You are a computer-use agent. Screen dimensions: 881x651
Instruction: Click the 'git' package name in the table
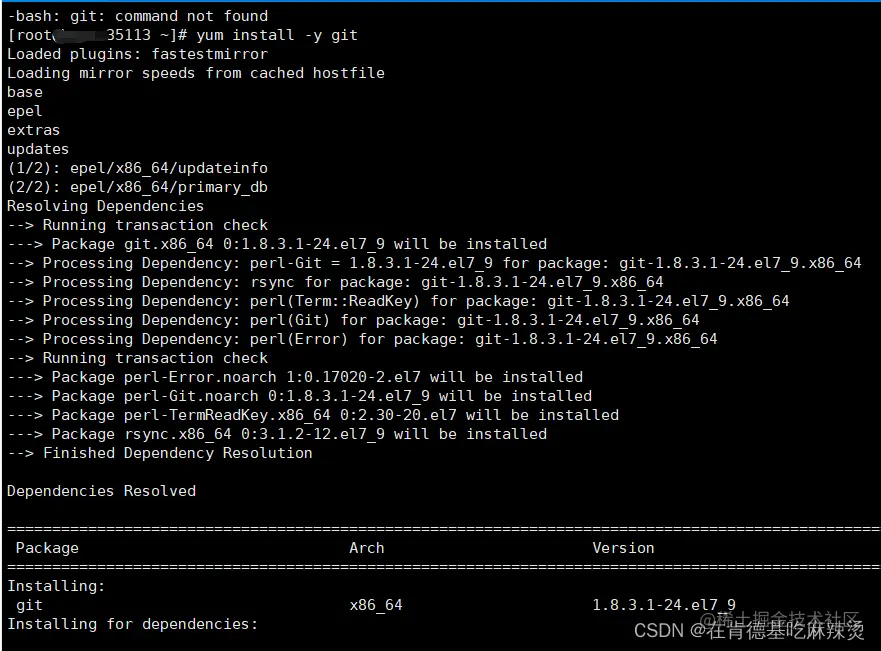click(29, 606)
